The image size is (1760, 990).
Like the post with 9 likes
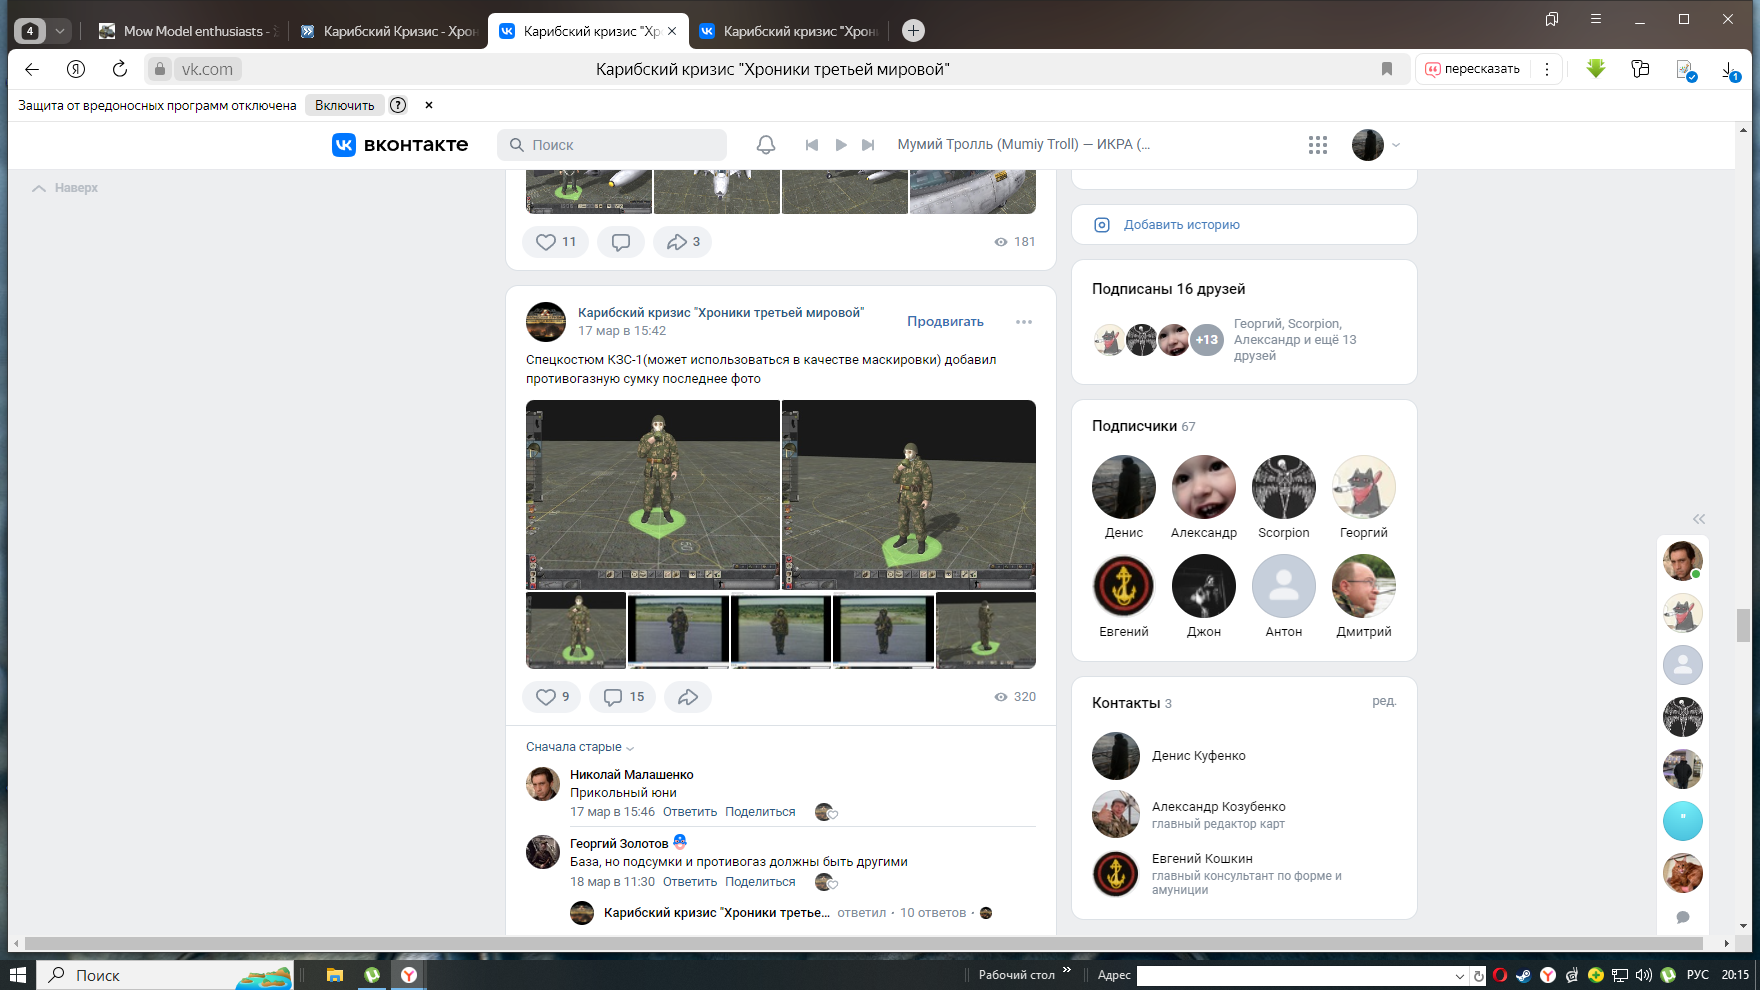552,697
